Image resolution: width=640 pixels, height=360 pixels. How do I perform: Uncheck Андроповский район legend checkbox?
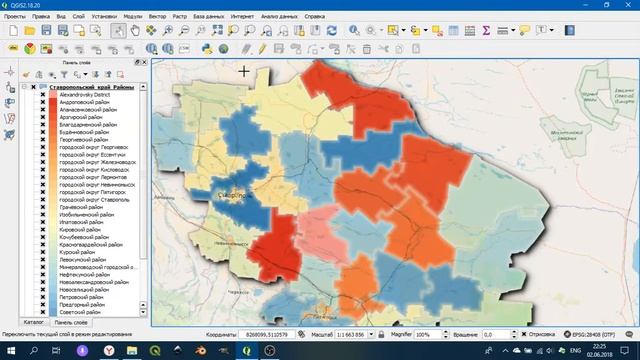tap(42, 102)
